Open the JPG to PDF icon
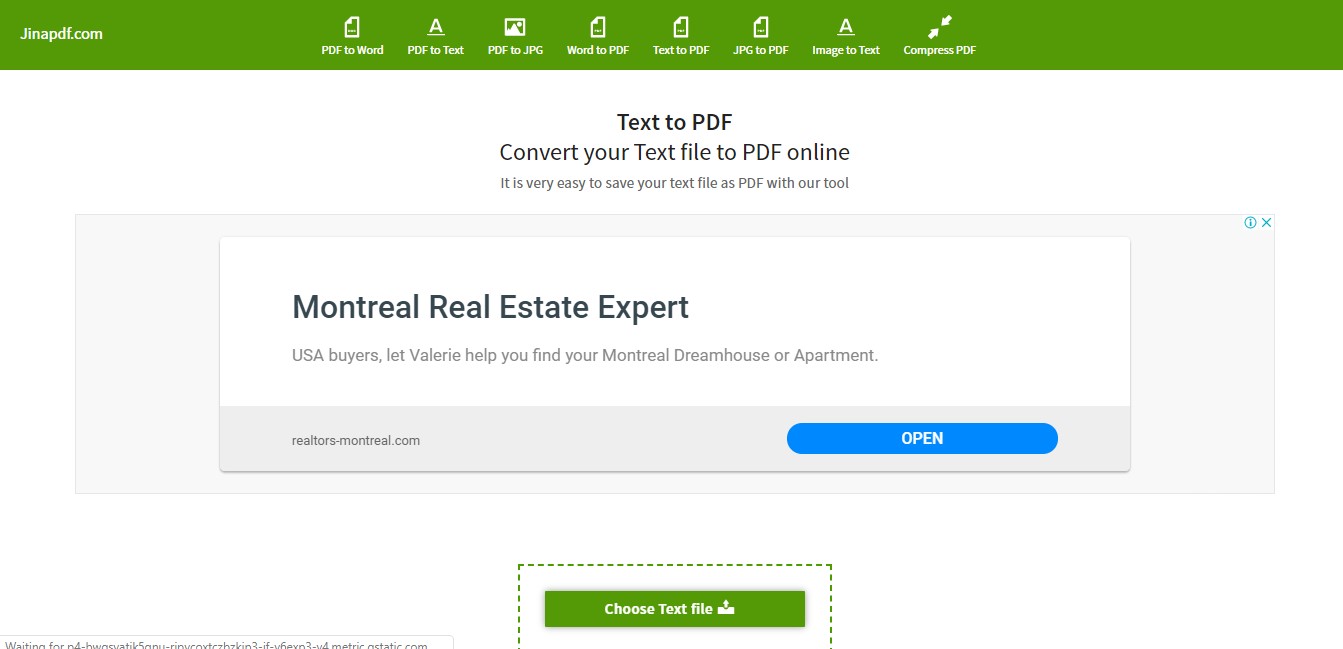This screenshot has height=649, width=1343. 761,27
